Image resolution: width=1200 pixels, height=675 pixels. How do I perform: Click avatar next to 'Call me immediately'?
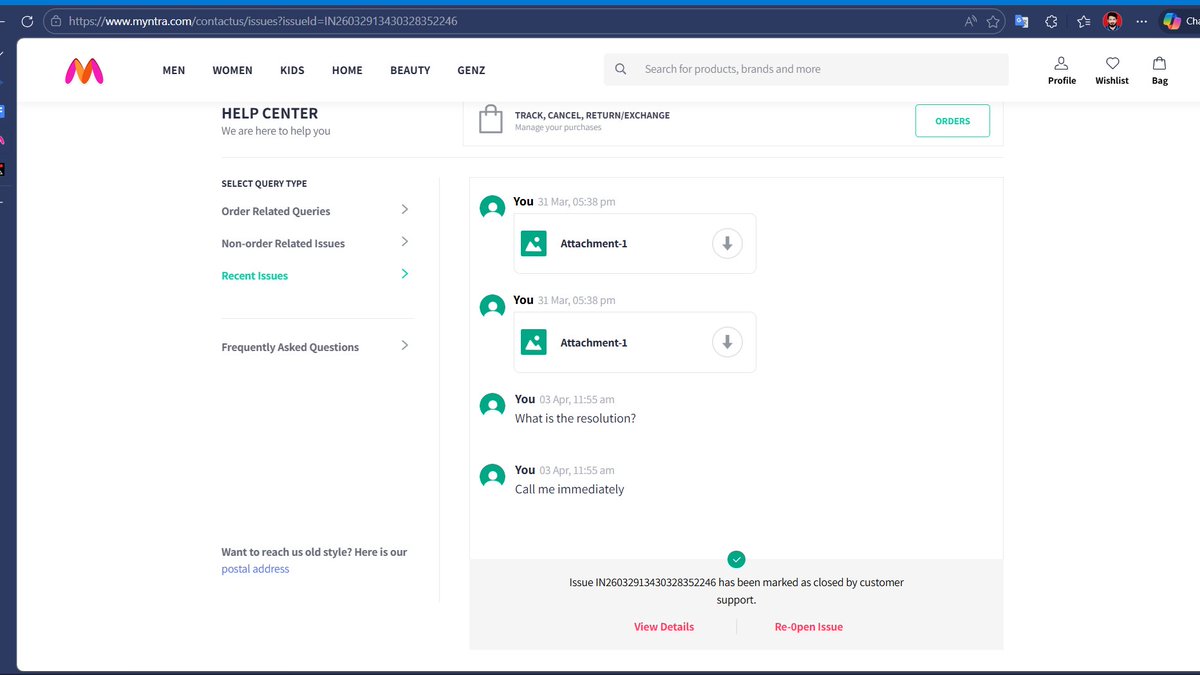[x=492, y=477]
